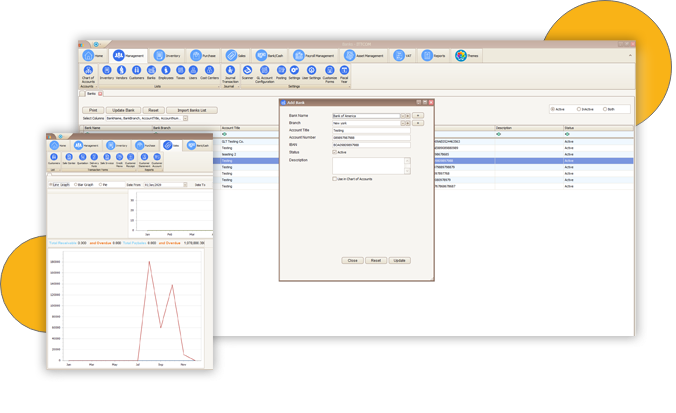Open the Select Columns dropdown
Viewport: 676px width, 413px height.
[x=185, y=118]
